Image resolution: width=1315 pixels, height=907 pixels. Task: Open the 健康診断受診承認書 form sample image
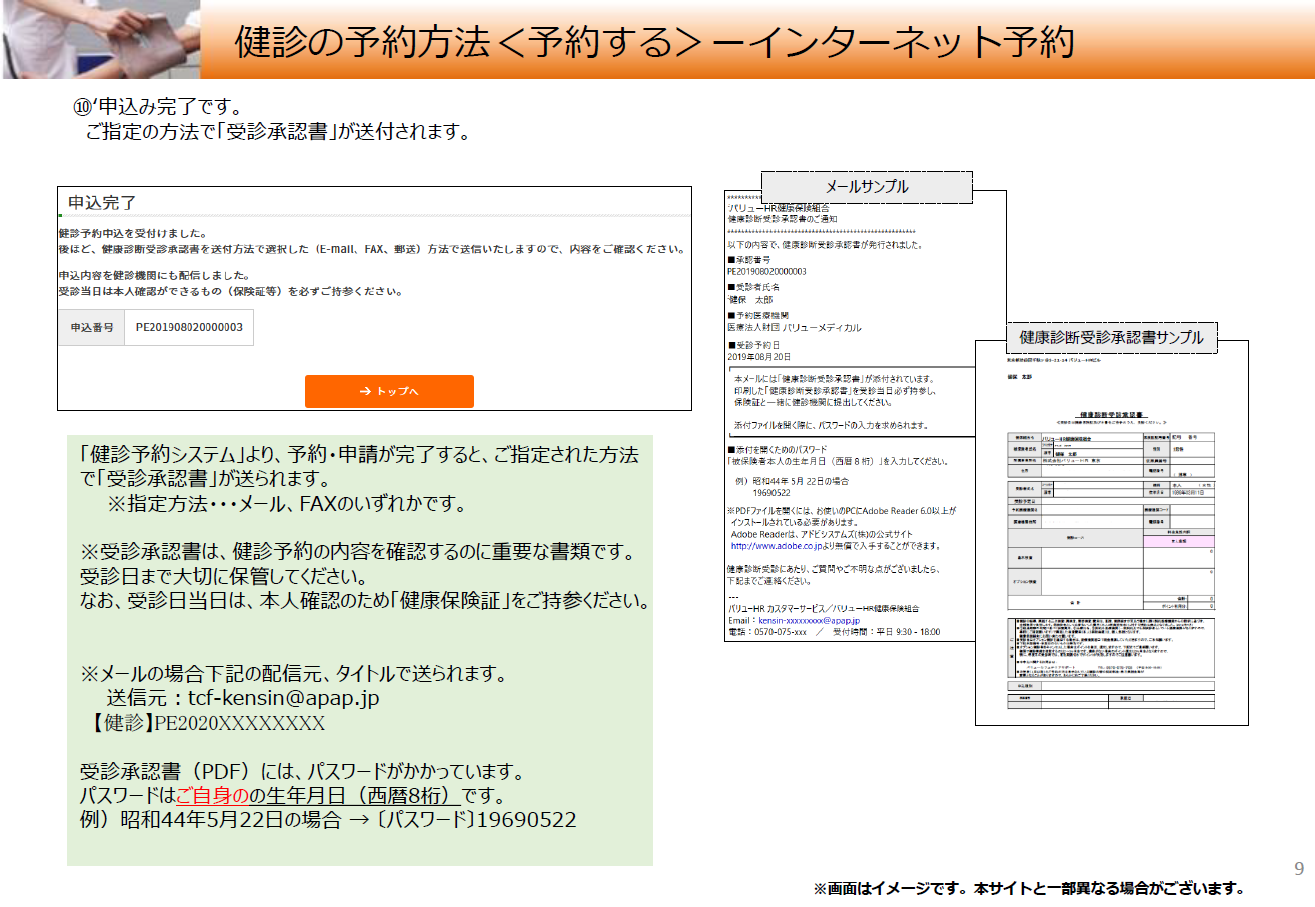click(x=1111, y=540)
